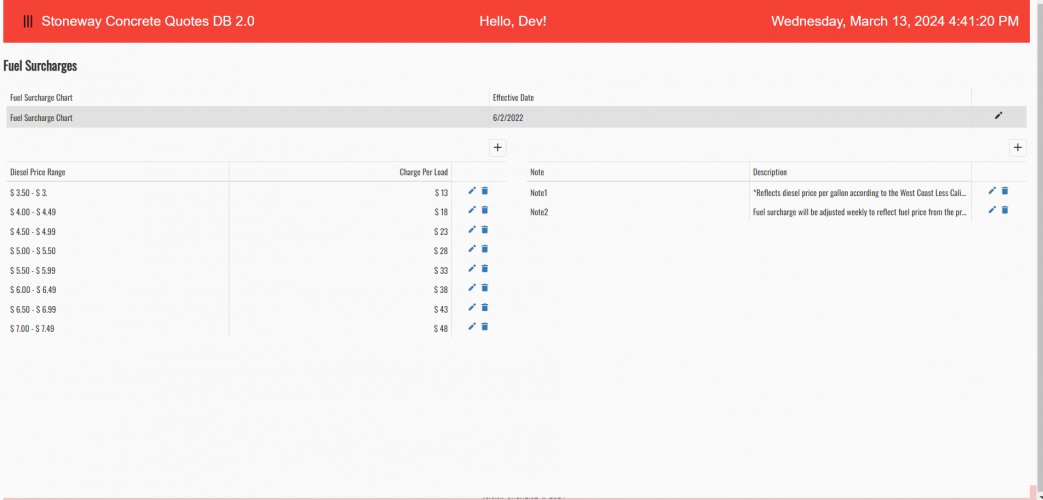
Task: Edit the $ 6.00 - $ 6.49 range
Action: [x=472, y=288]
